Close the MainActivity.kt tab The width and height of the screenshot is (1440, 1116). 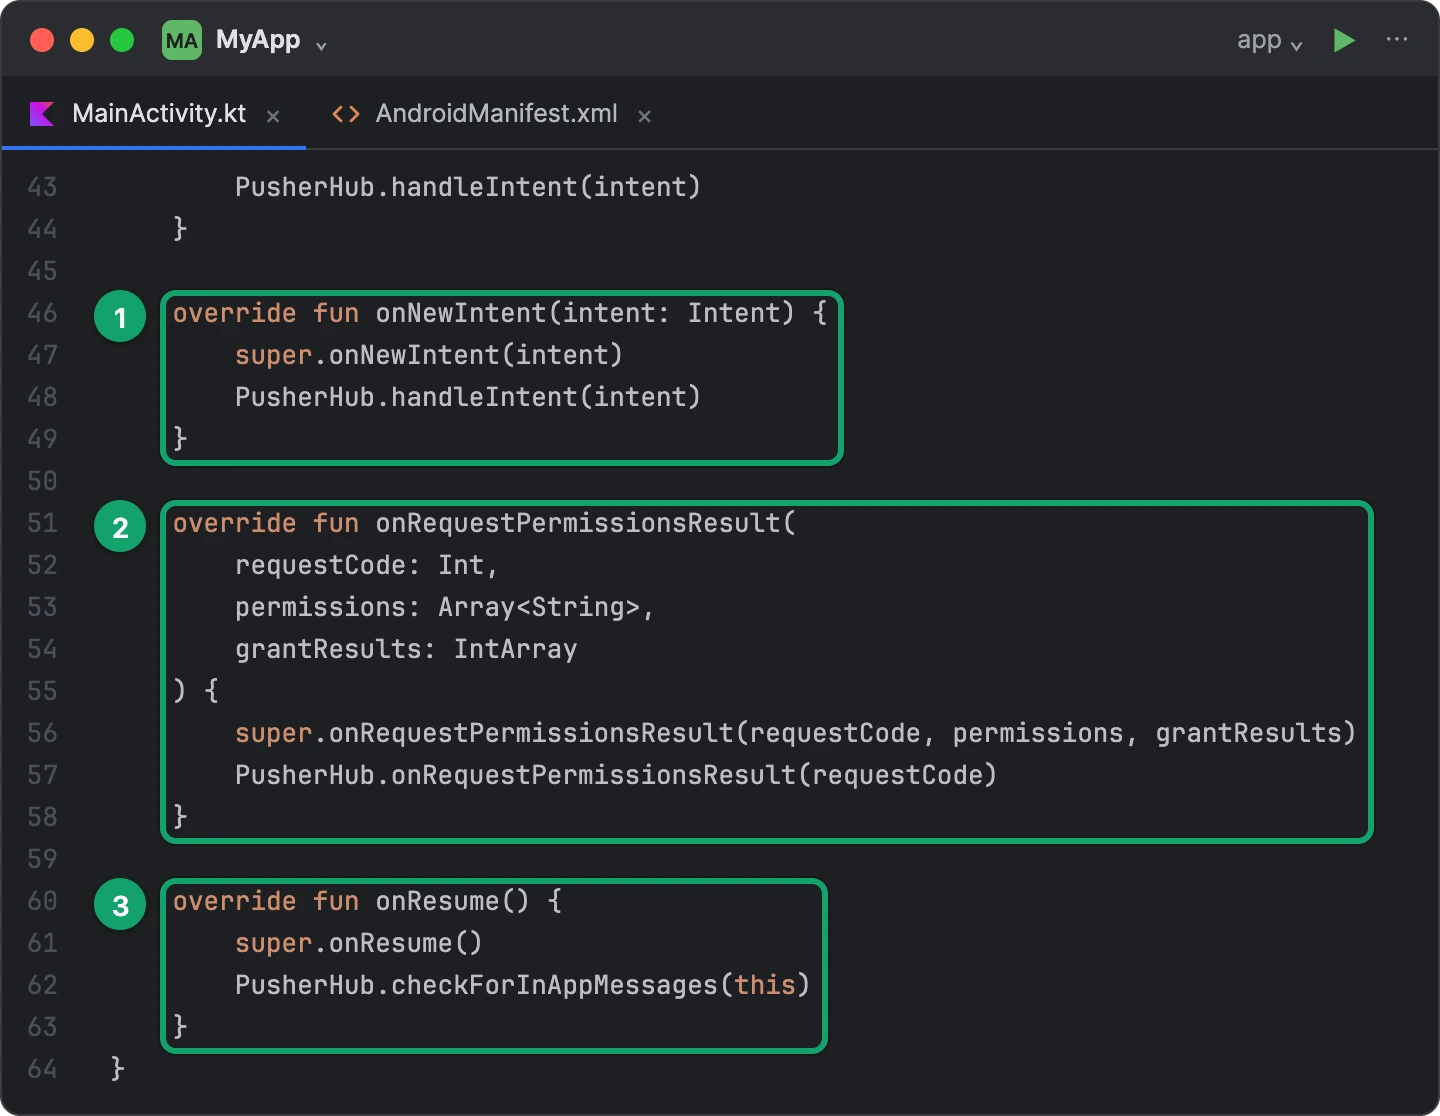coord(273,116)
